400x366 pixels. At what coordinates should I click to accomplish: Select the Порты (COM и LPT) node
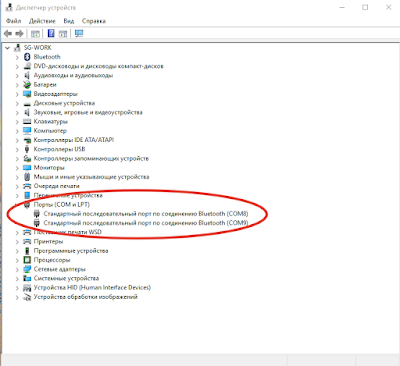point(62,205)
